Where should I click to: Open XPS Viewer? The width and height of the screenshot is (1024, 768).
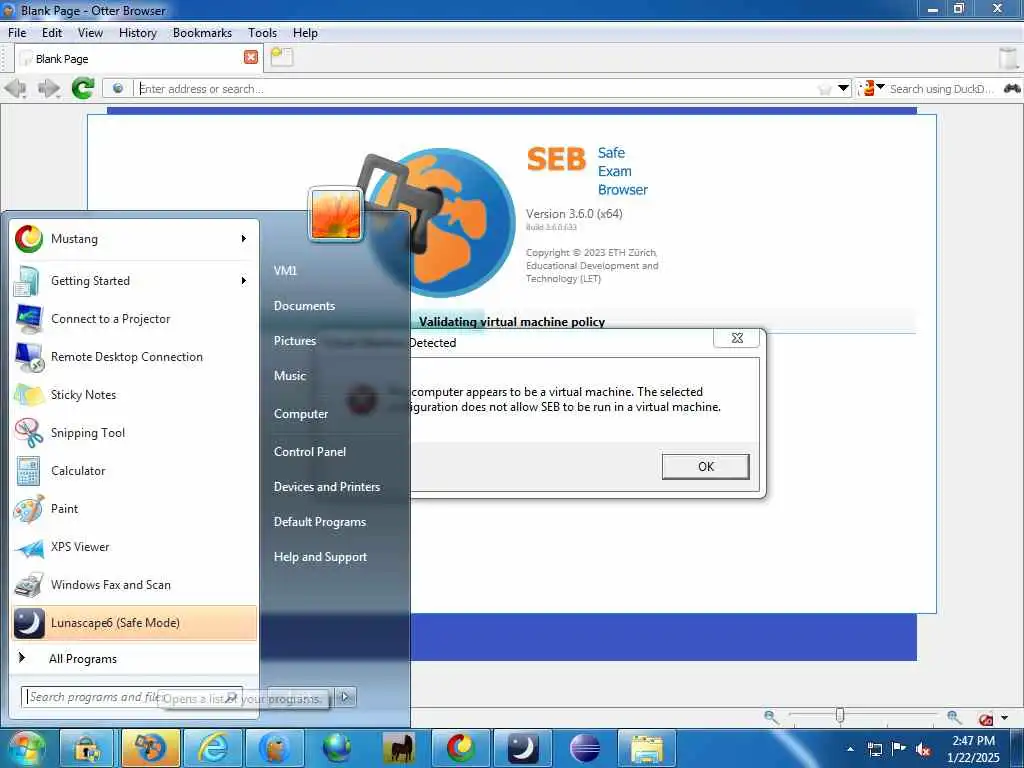tap(134, 547)
